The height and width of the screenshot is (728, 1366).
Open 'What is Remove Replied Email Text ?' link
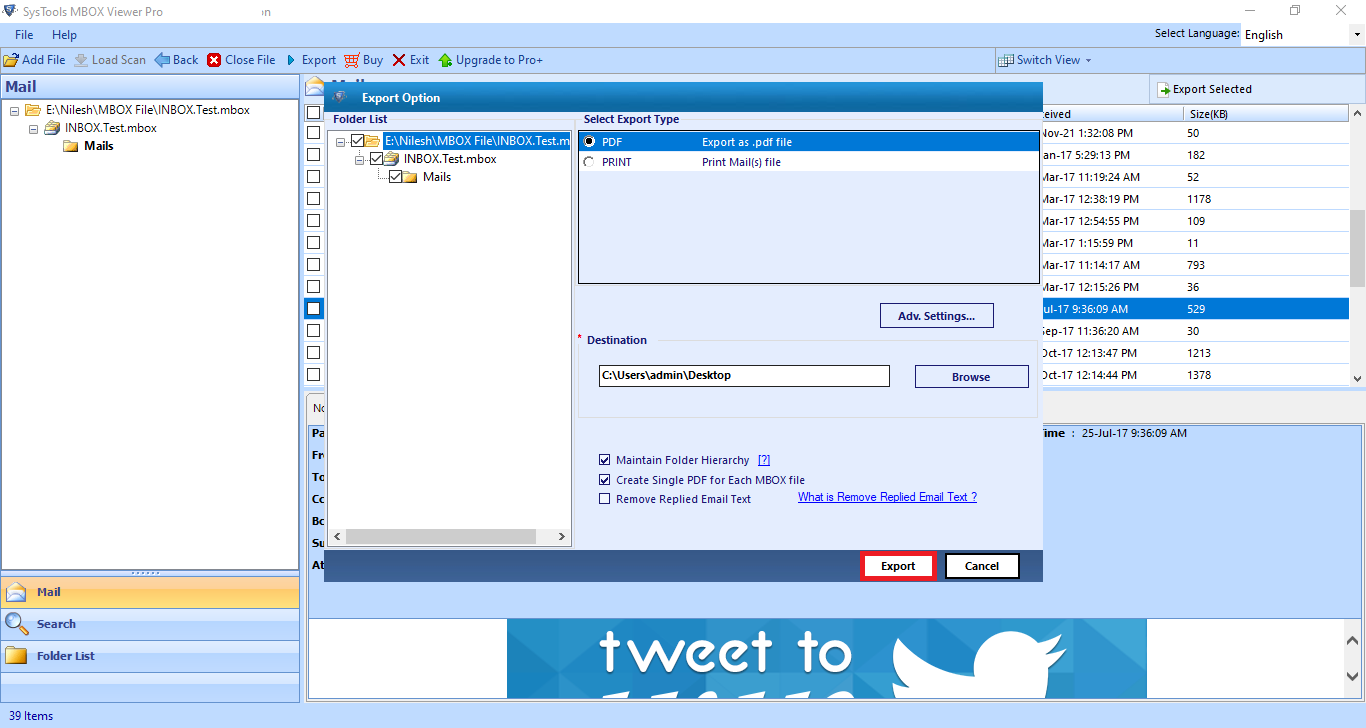coord(887,497)
